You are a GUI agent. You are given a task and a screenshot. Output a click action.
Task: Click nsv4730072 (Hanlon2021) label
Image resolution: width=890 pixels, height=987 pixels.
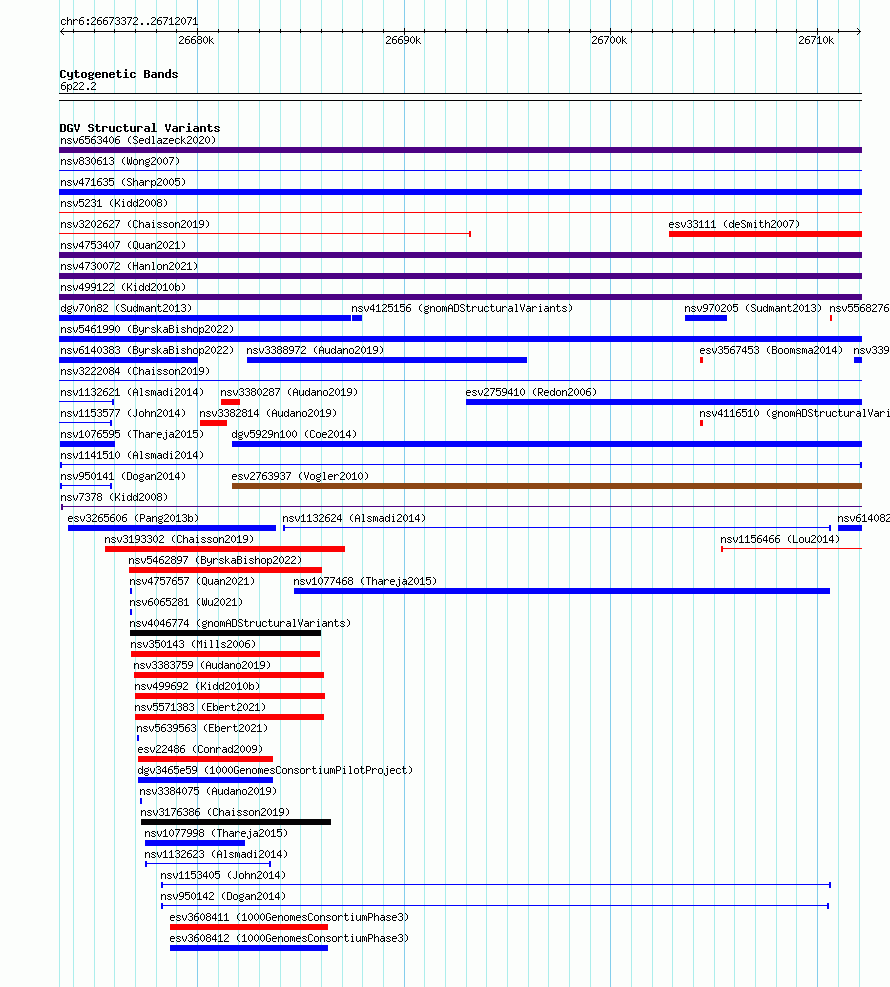129,266
